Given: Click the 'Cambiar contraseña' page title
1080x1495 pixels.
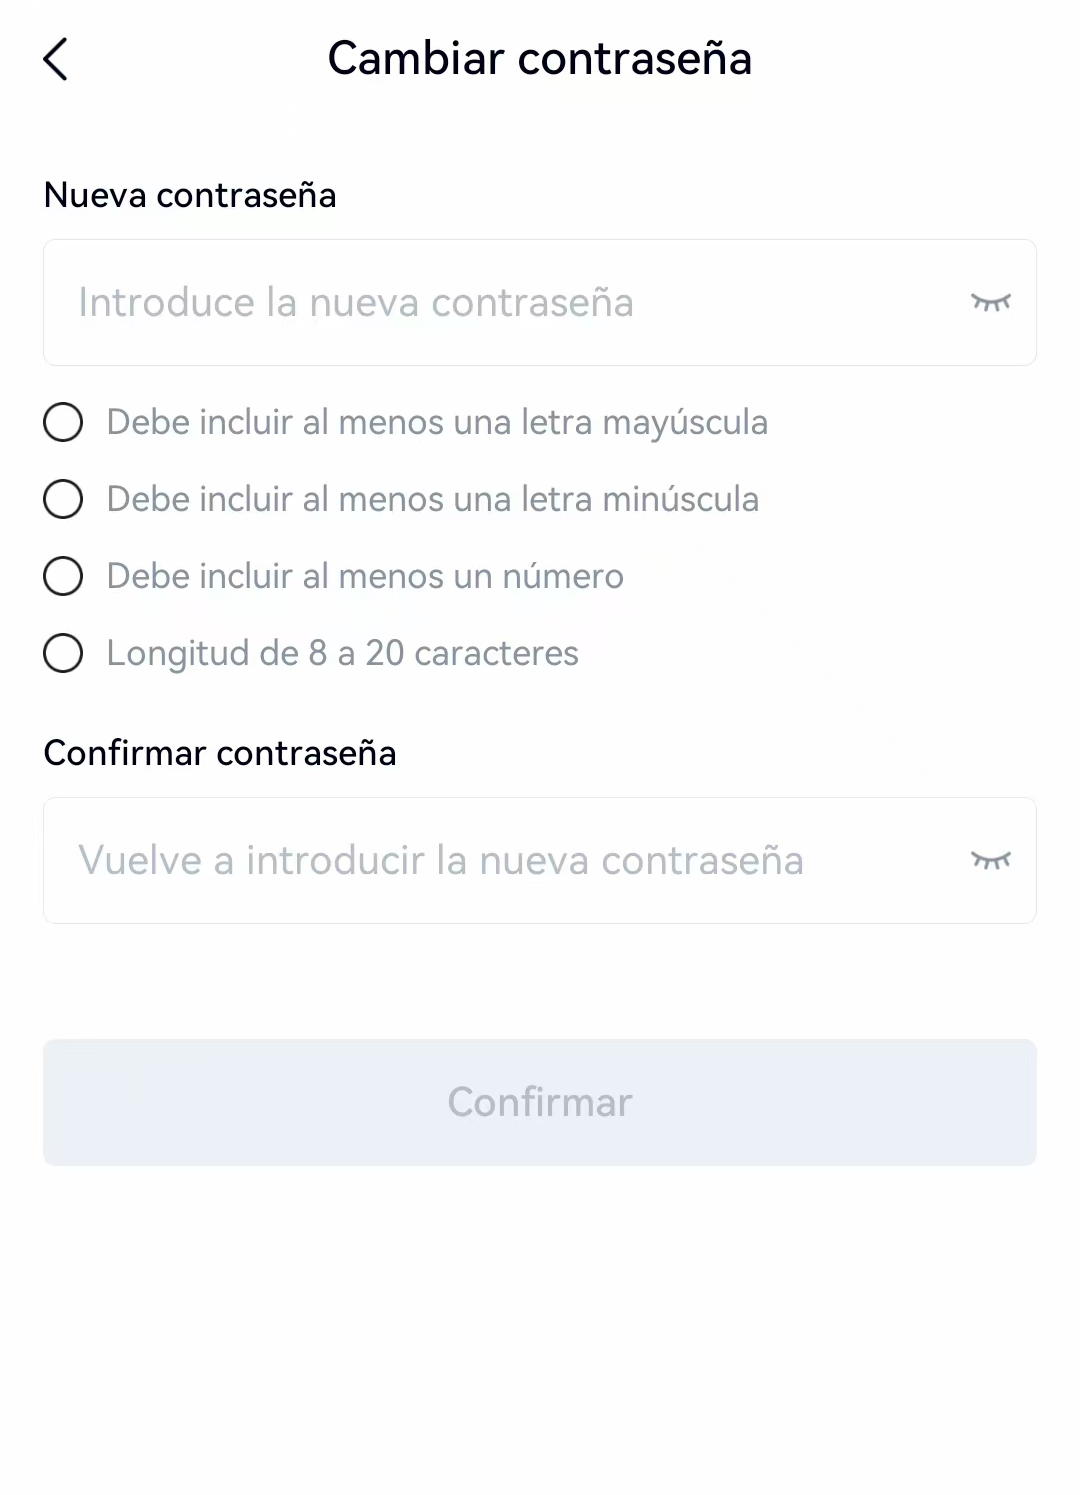Looking at the screenshot, I should coord(540,58).
